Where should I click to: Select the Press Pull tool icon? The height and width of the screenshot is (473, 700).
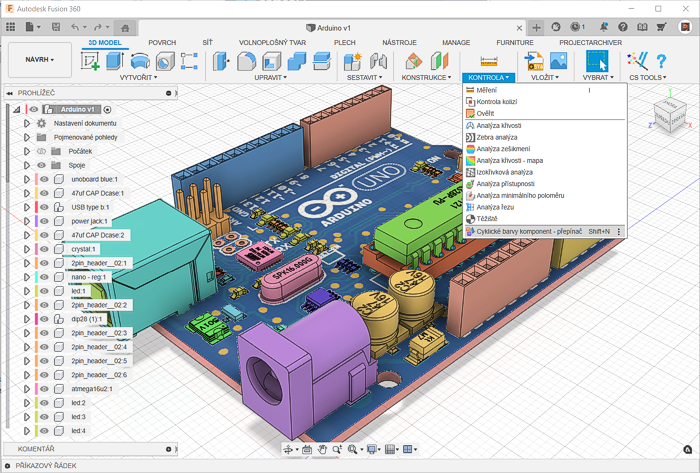point(221,61)
